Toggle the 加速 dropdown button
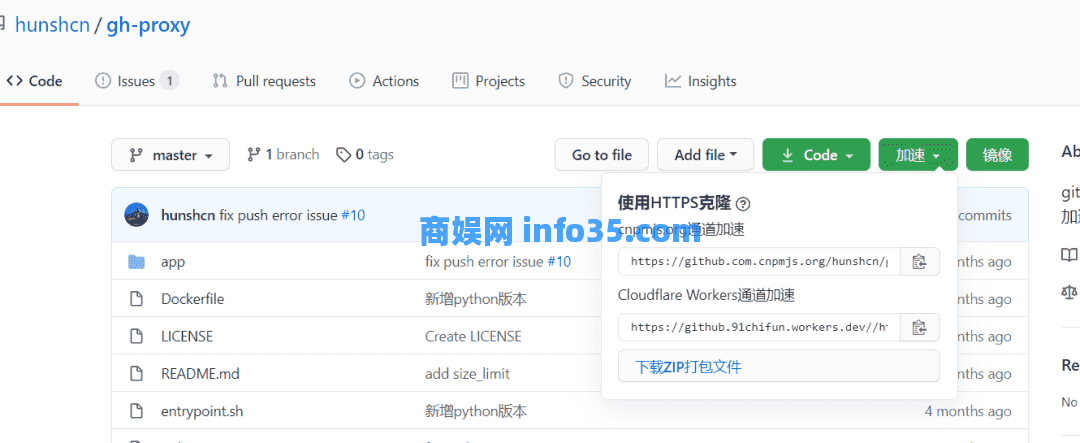This screenshot has width=1080, height=443. pyautogui.click(x=918, y=155)
